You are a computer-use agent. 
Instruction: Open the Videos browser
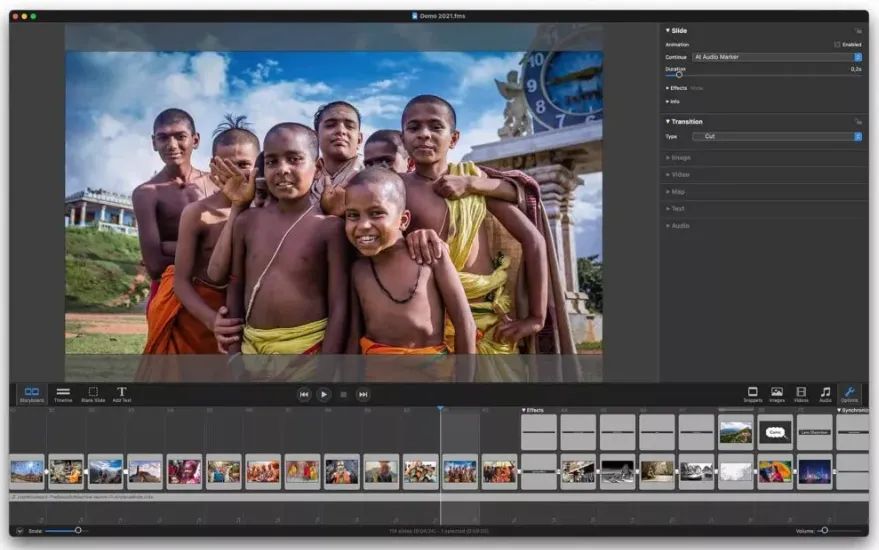[801, 394]
